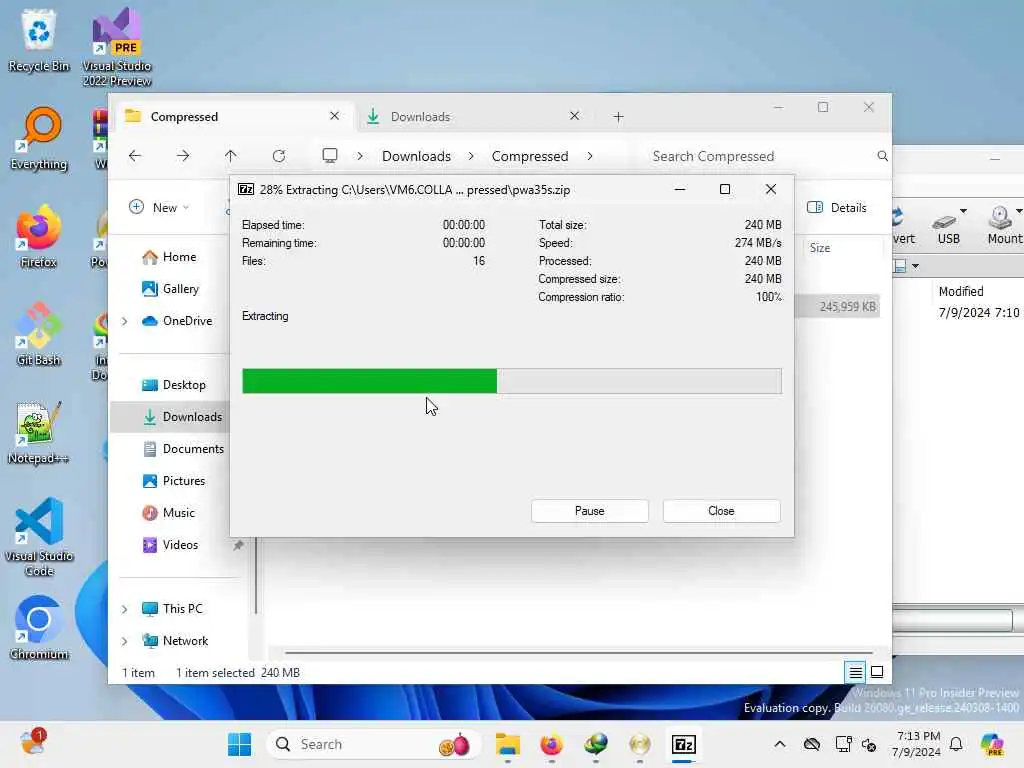
Task: Click the Mount tool in background window
Action: click(x=1004, y=225)
